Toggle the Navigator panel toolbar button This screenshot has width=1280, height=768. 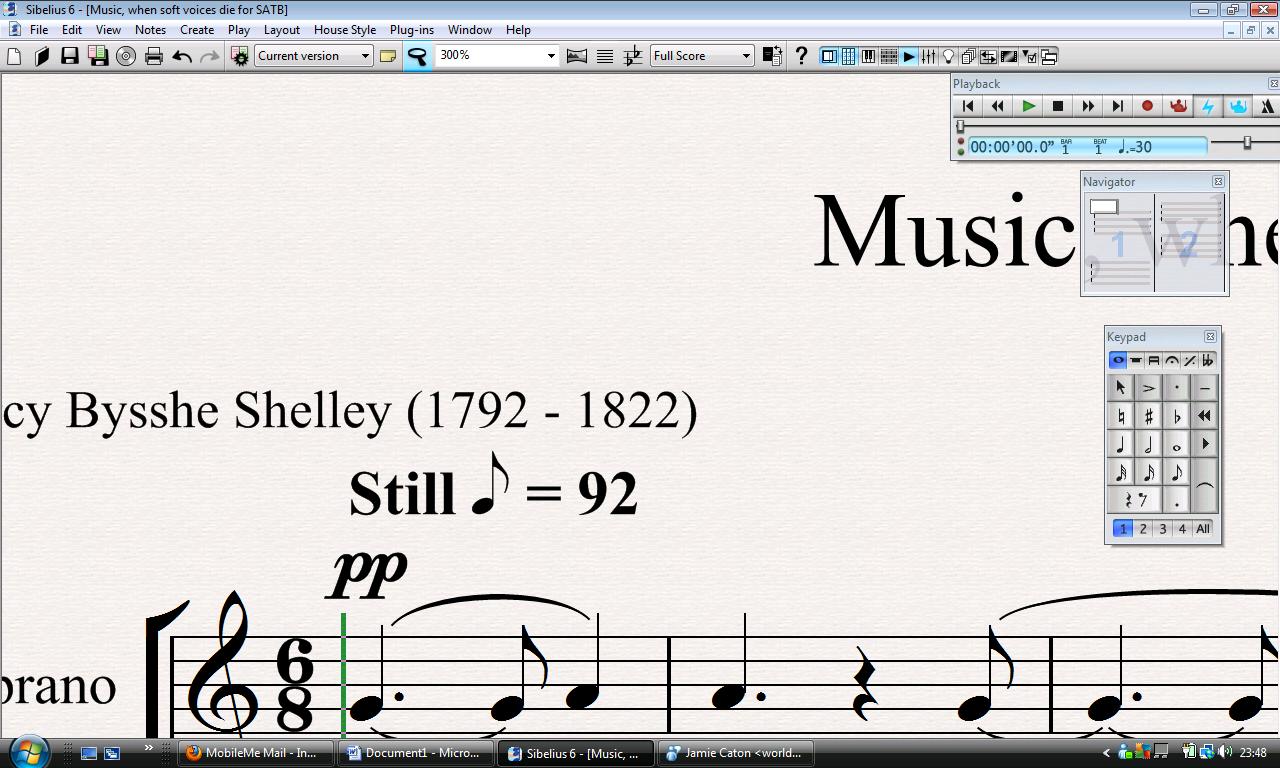pyautogui.click(x=829, y=56)
